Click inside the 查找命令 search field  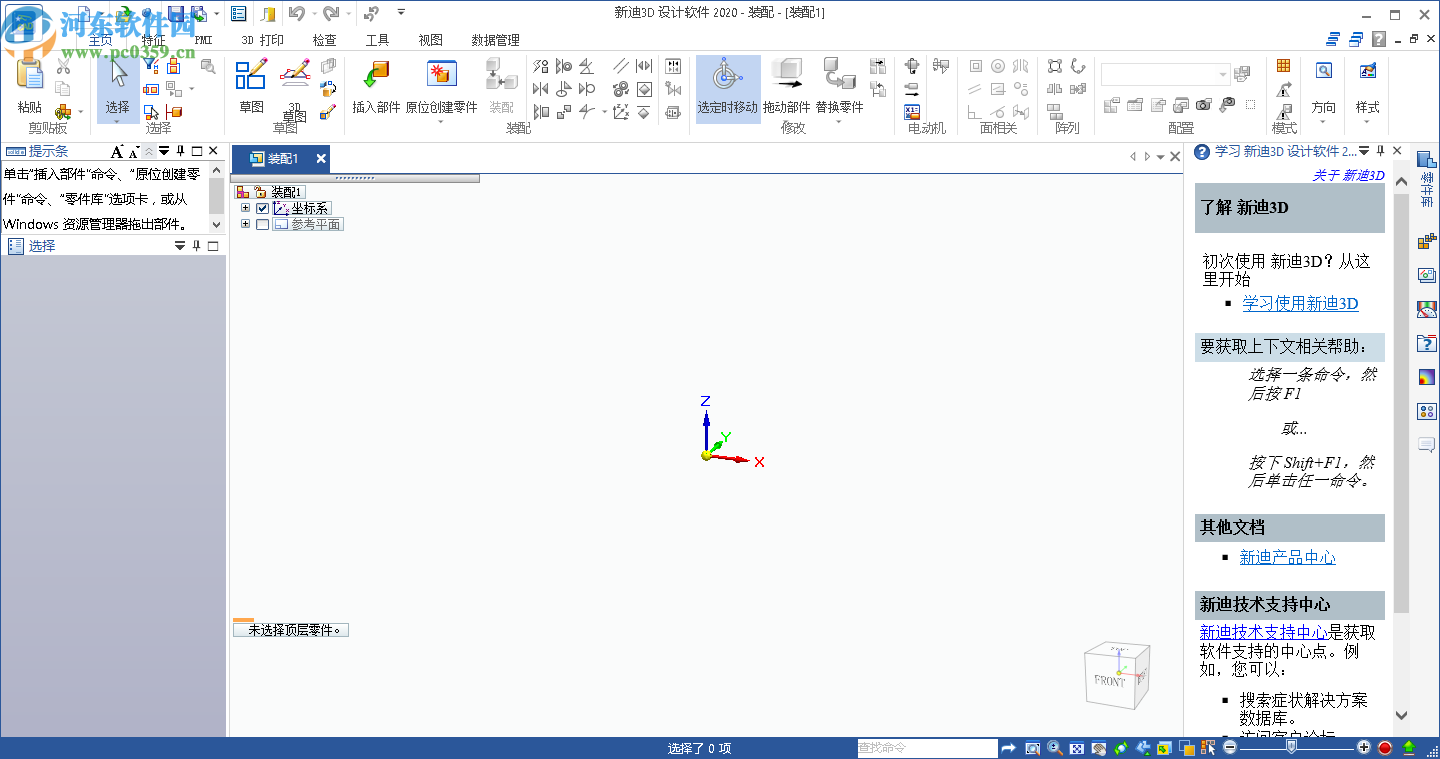[x=928, y=747]
